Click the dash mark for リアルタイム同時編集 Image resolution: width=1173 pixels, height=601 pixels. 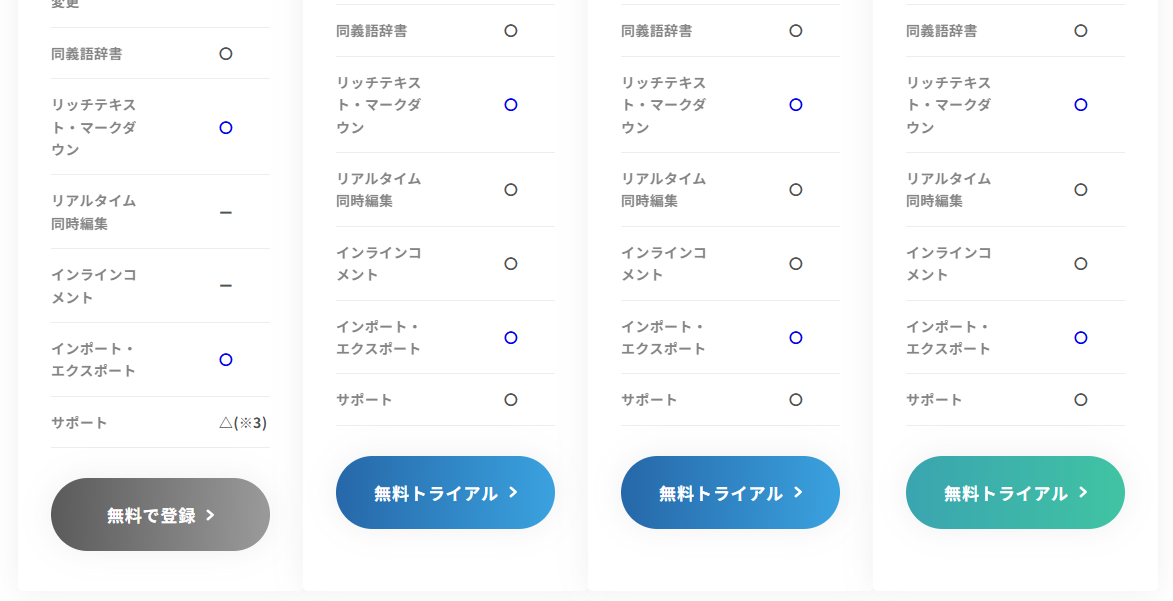click(x=226, y=212)
